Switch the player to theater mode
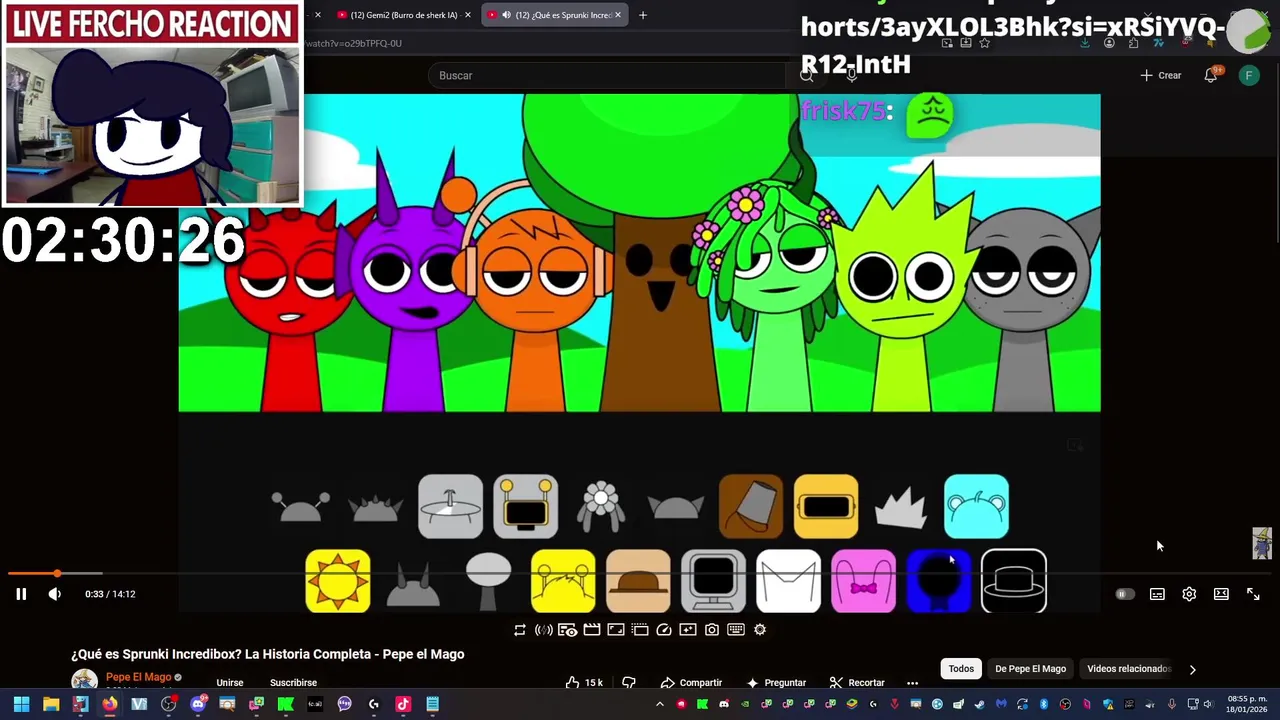 point(1221,594)
